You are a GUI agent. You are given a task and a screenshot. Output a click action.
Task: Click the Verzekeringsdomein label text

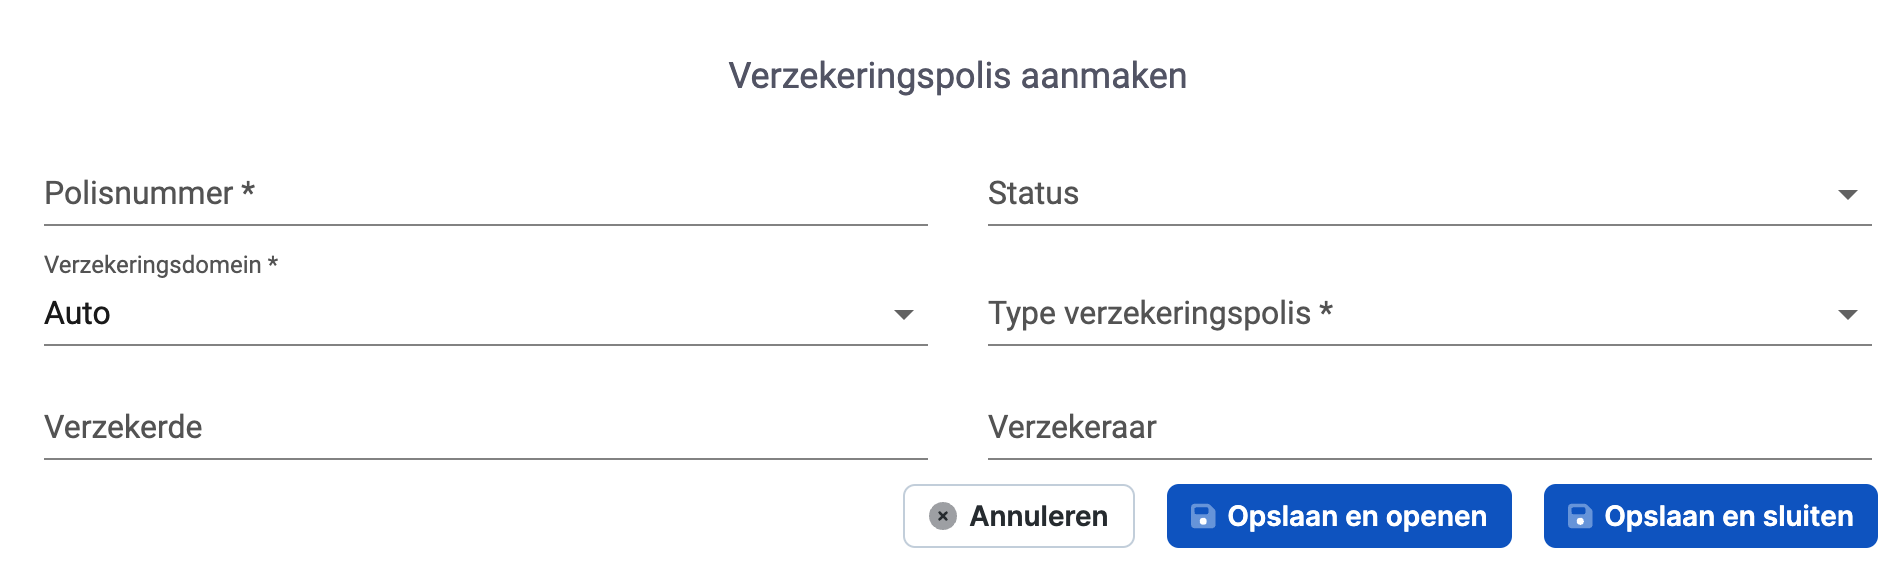152,265
